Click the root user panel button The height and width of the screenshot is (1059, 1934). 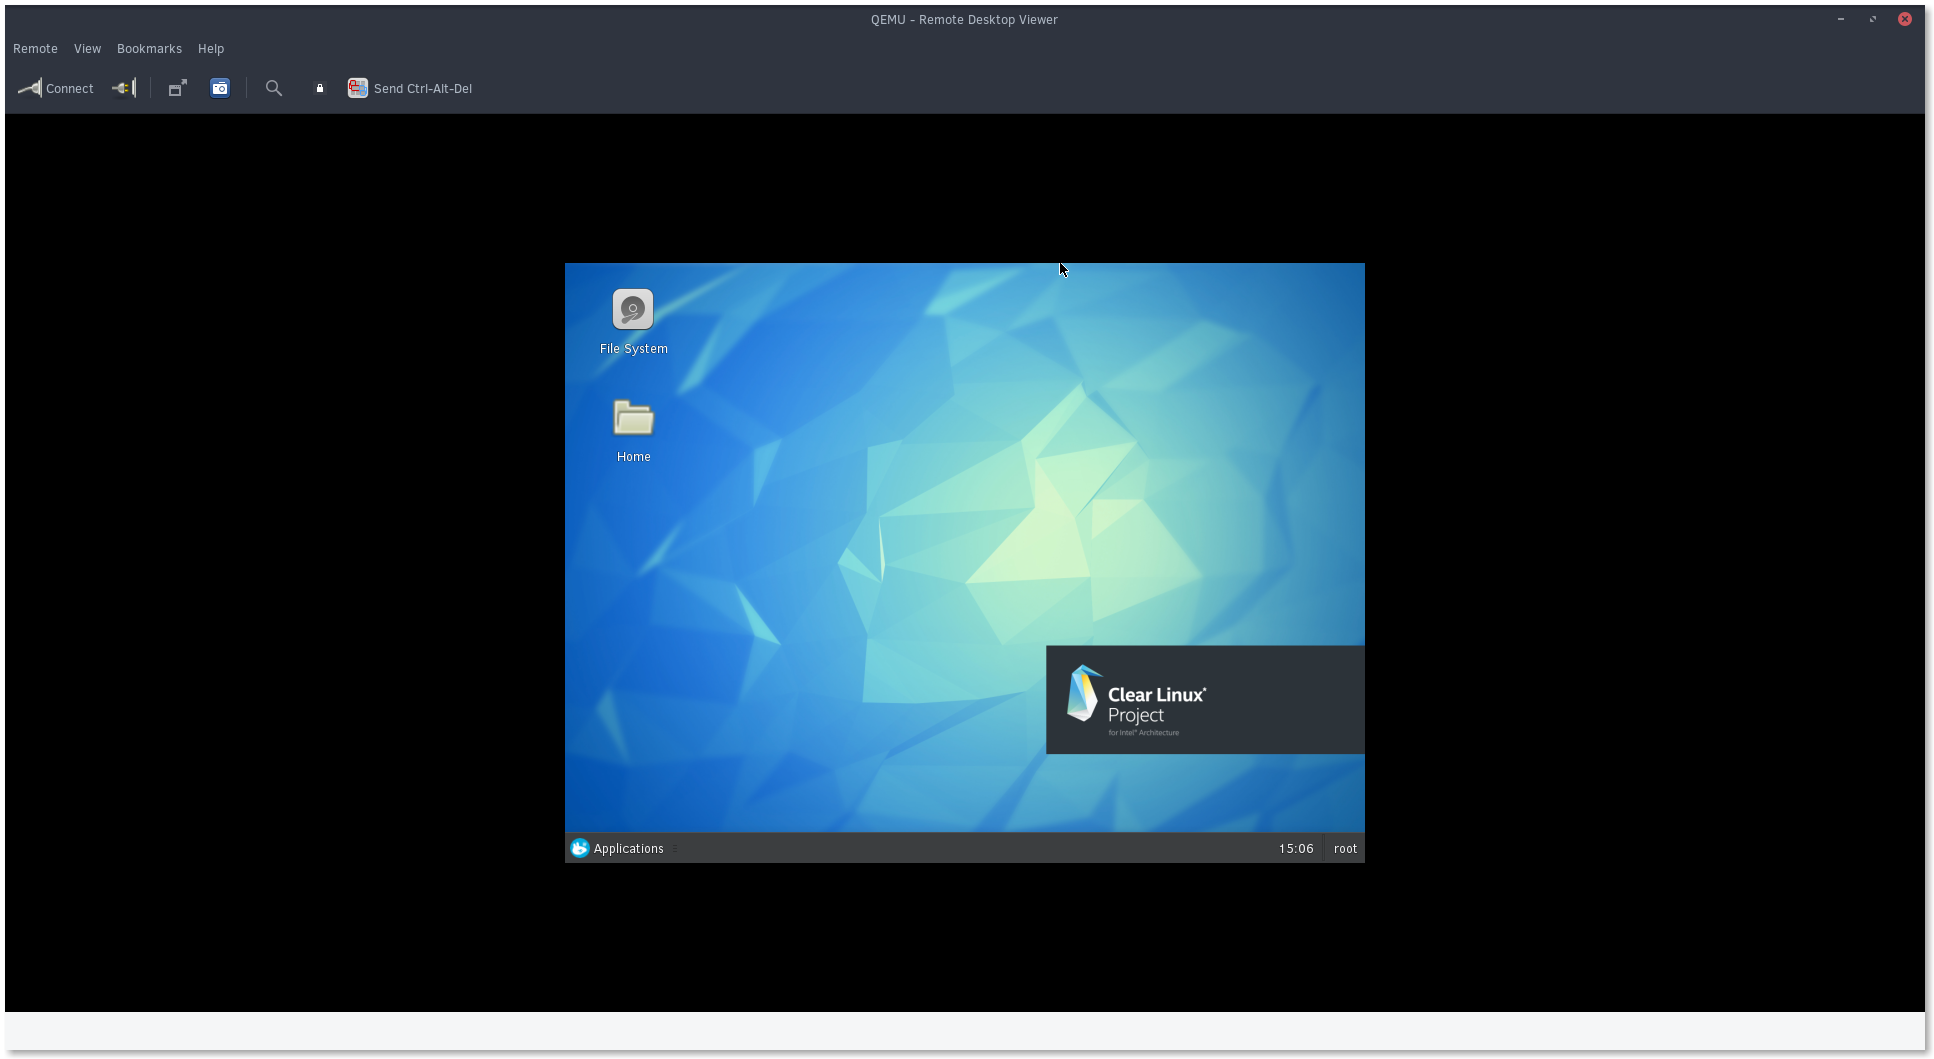(1345, 848)
